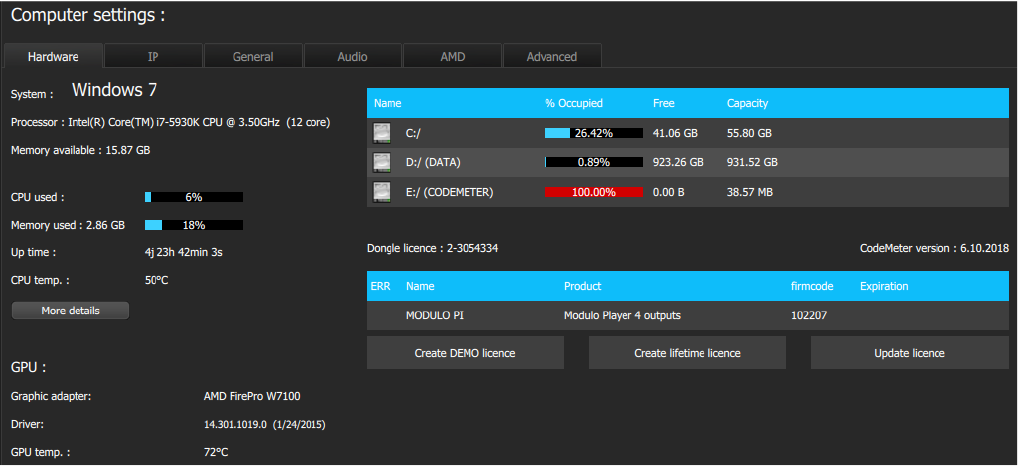The height and width of the screenshot is (466, 1018).
Task: Click the firmcode value 102207
Action: pyautogui.click(x=809, y=316)
